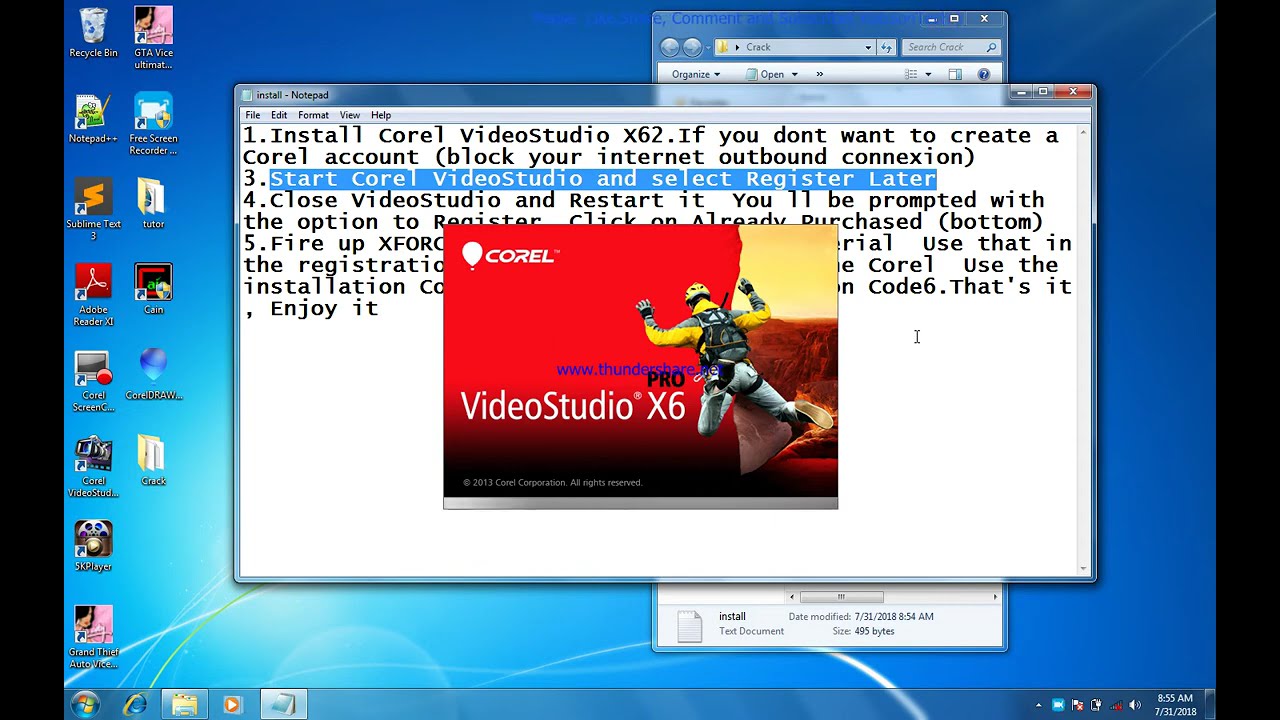Image resolution: width=1280 pixels, height=720 pixels.
Task: Open the Help menu in Notepad
Action: click(x=381, y=115)
